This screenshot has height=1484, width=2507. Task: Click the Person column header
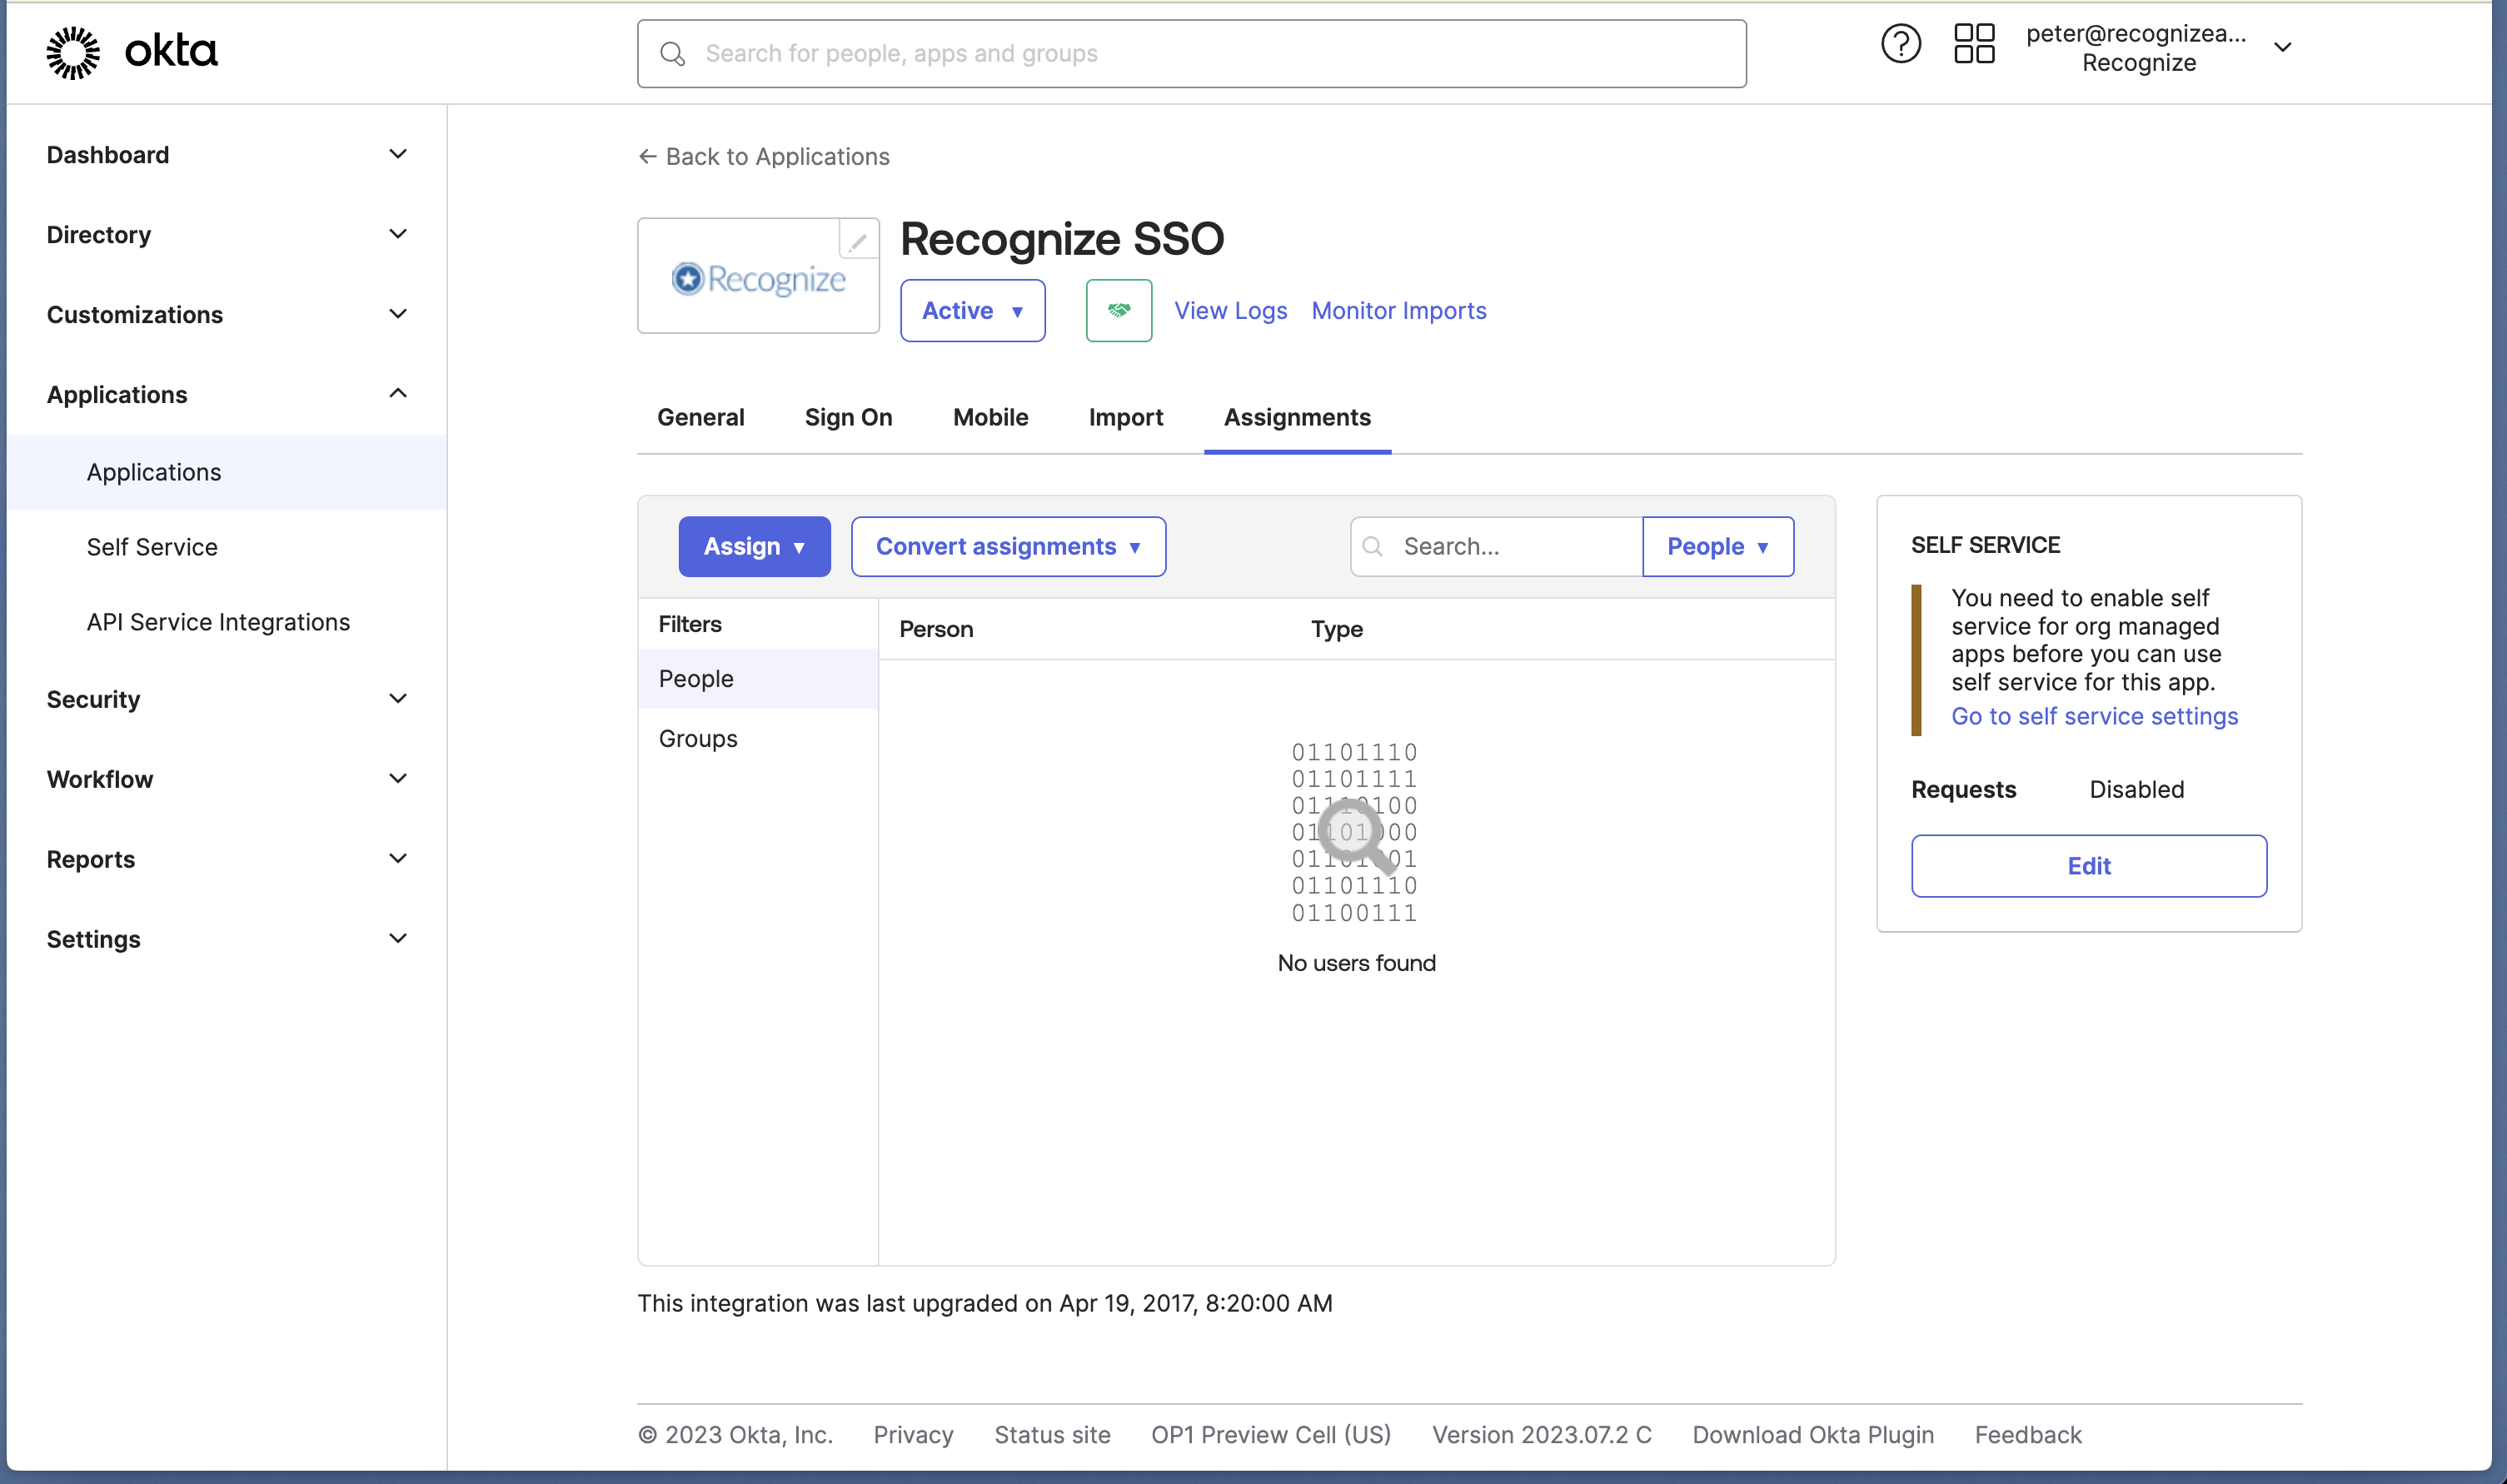click(936, 629)
